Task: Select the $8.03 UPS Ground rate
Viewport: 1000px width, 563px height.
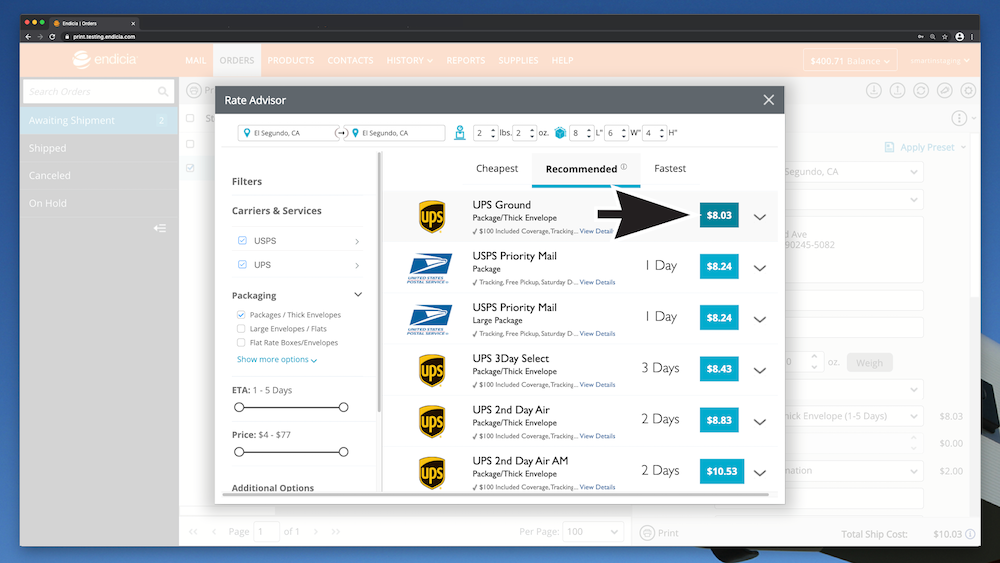Action: (719, 216)
